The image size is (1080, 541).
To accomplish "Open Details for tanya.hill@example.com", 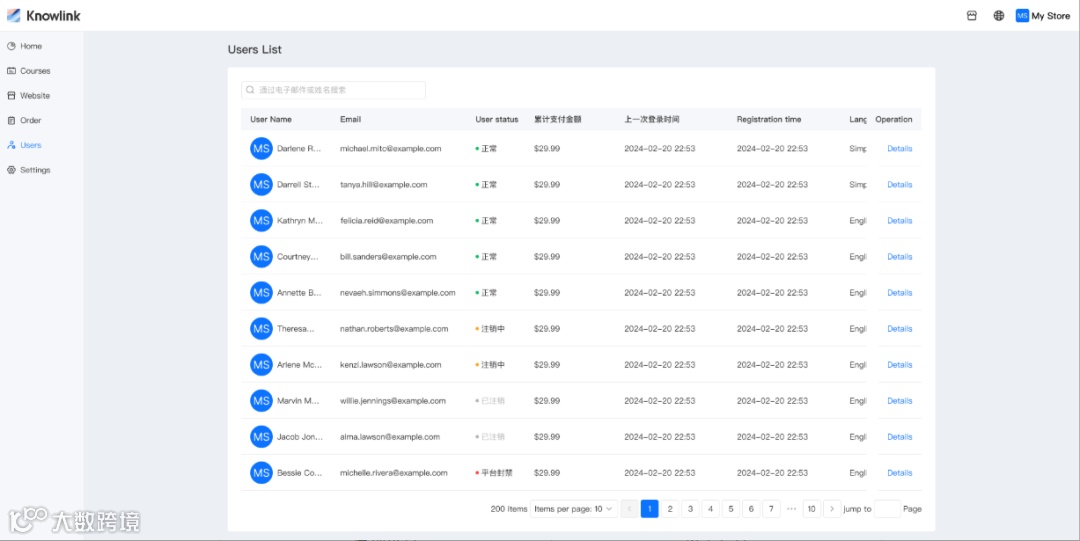I will (x=900, y=185).
